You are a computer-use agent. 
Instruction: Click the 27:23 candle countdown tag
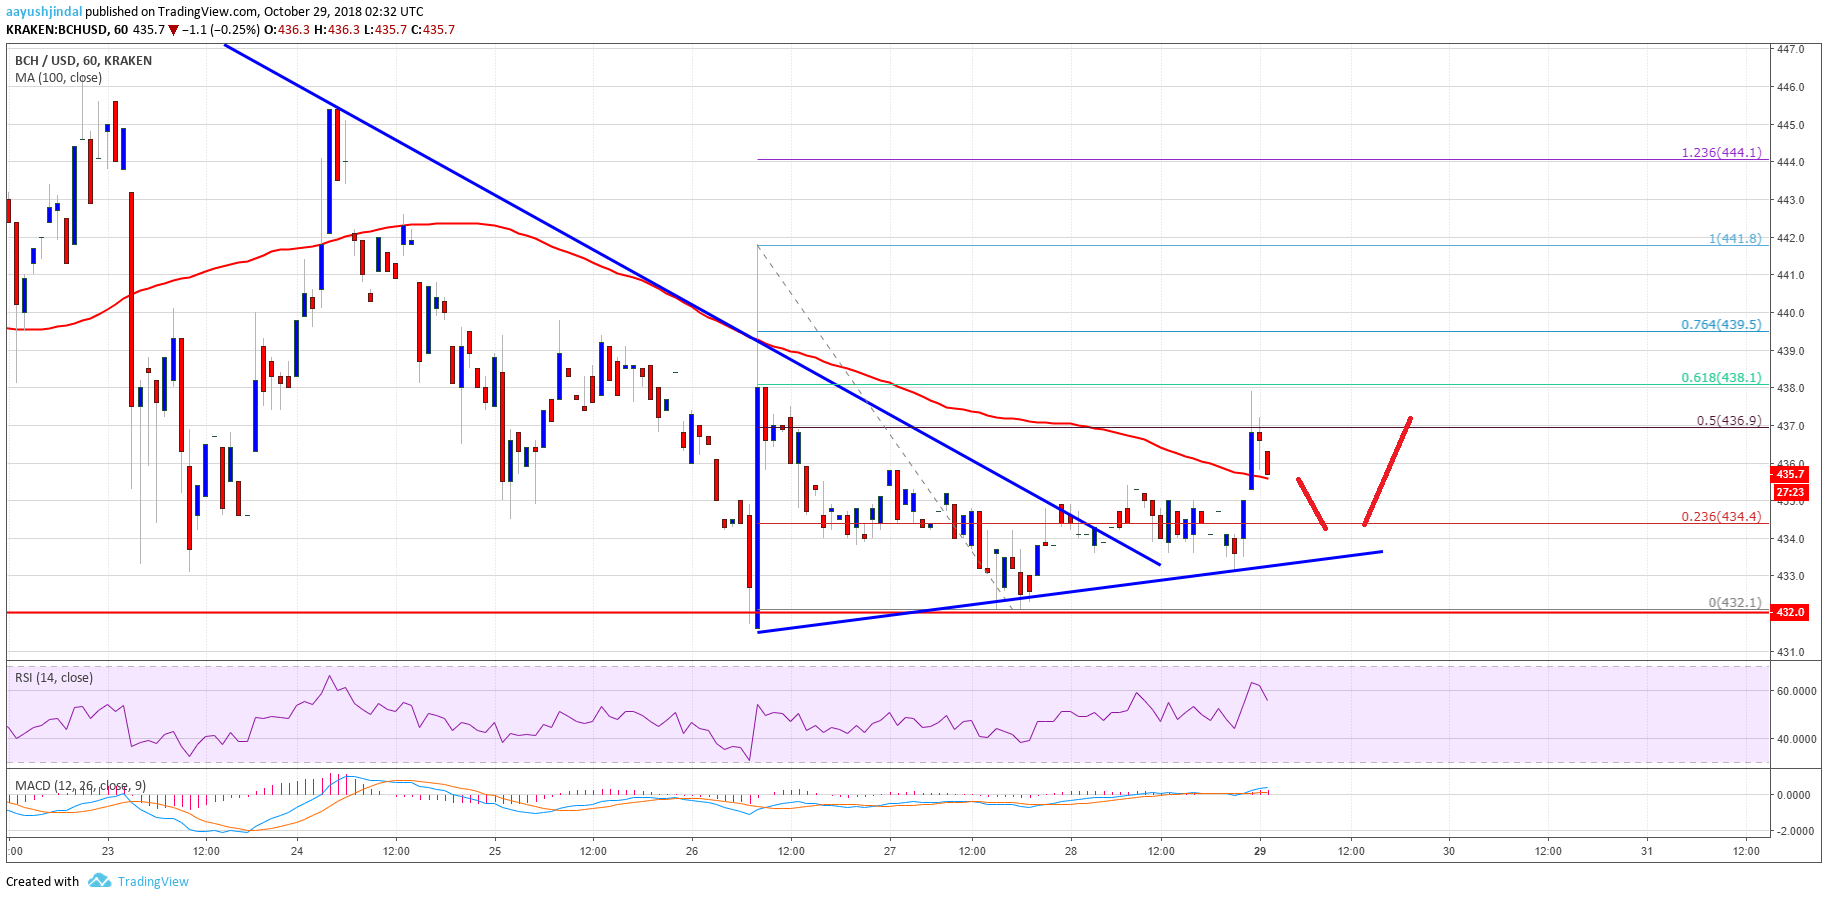coord(1789,492)
